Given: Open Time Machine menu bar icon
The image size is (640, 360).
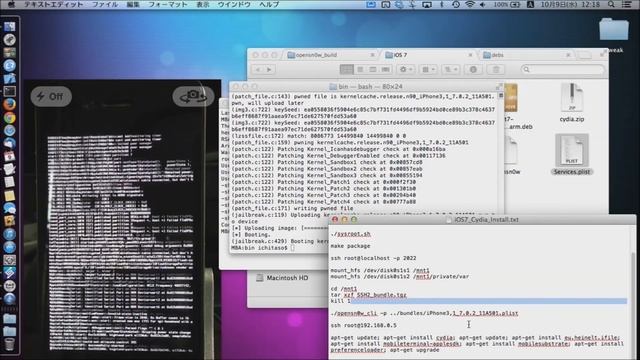Looking at the screenshot, I should coord(456,4).
